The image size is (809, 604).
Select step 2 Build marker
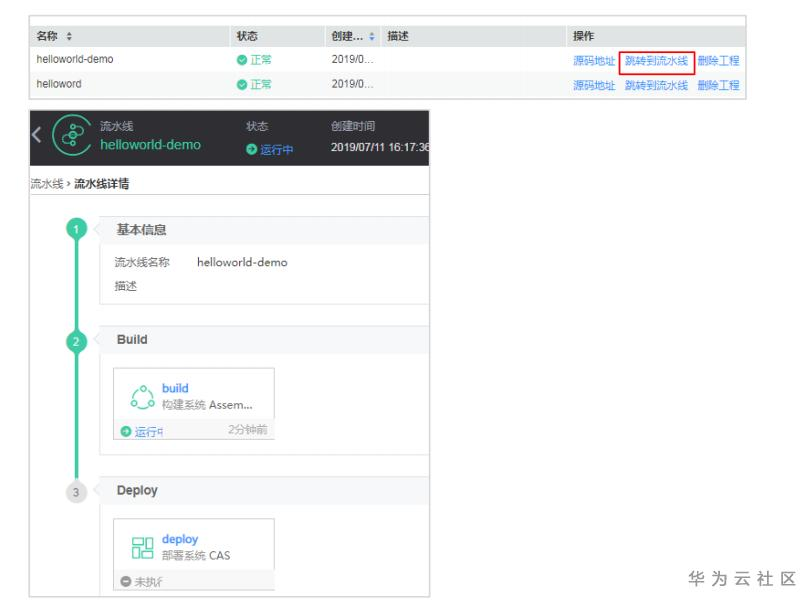tap(76, 341)
